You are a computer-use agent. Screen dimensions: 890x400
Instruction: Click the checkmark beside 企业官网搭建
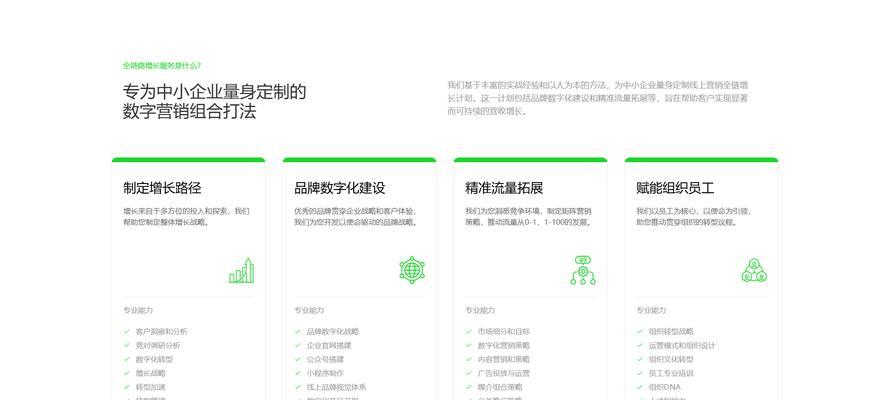(x=297, y=345)
